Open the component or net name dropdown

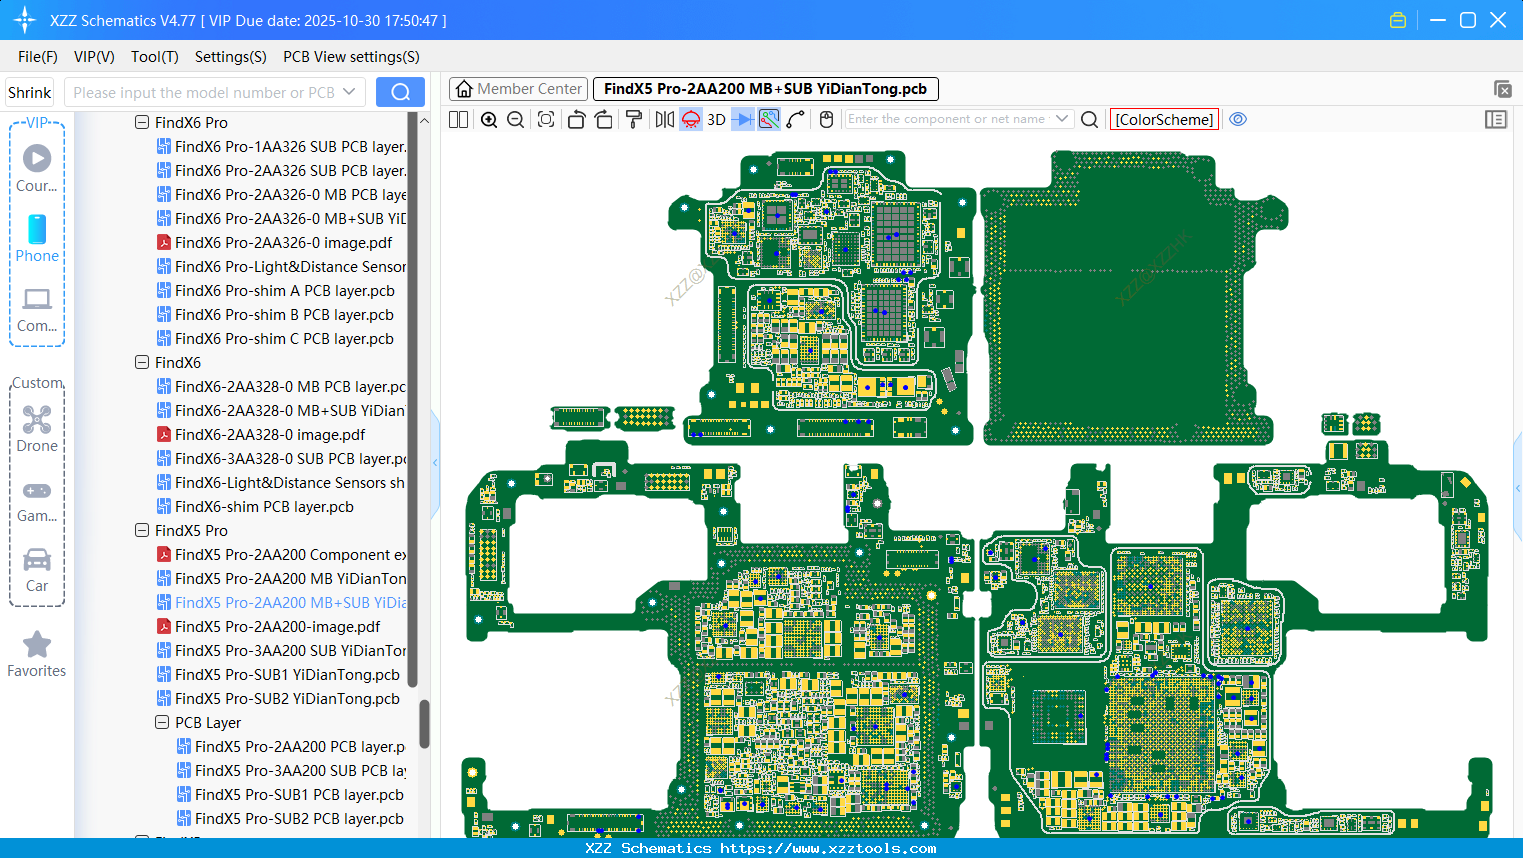click(x=1062, y=119)
